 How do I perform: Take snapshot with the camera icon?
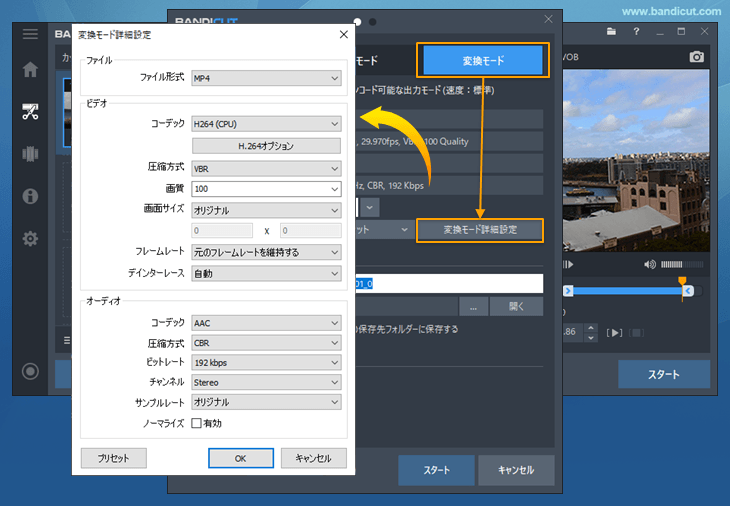[x=696, y=57]
